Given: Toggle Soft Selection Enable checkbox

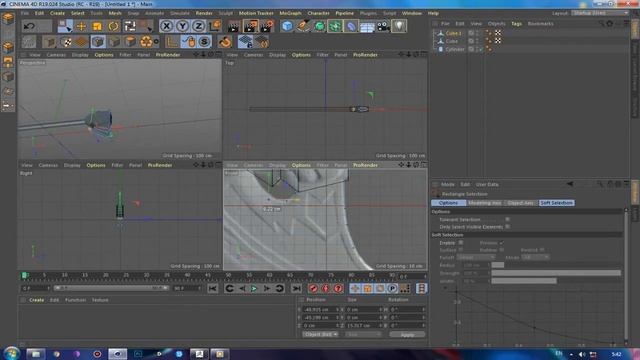Looking at the screenshot, I should pyautogui.click(x=461, y=242).
